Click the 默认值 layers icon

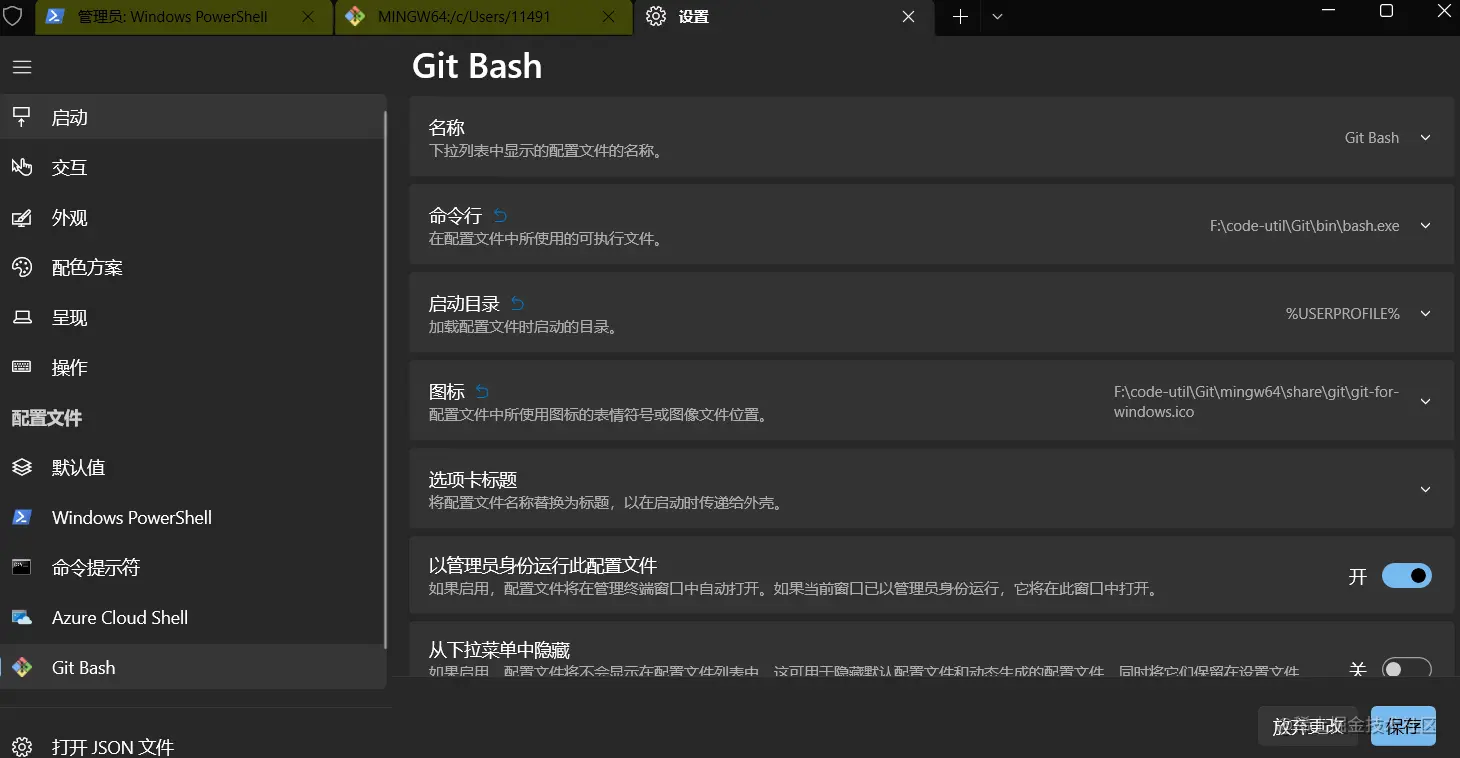click(x=22, y=467)
